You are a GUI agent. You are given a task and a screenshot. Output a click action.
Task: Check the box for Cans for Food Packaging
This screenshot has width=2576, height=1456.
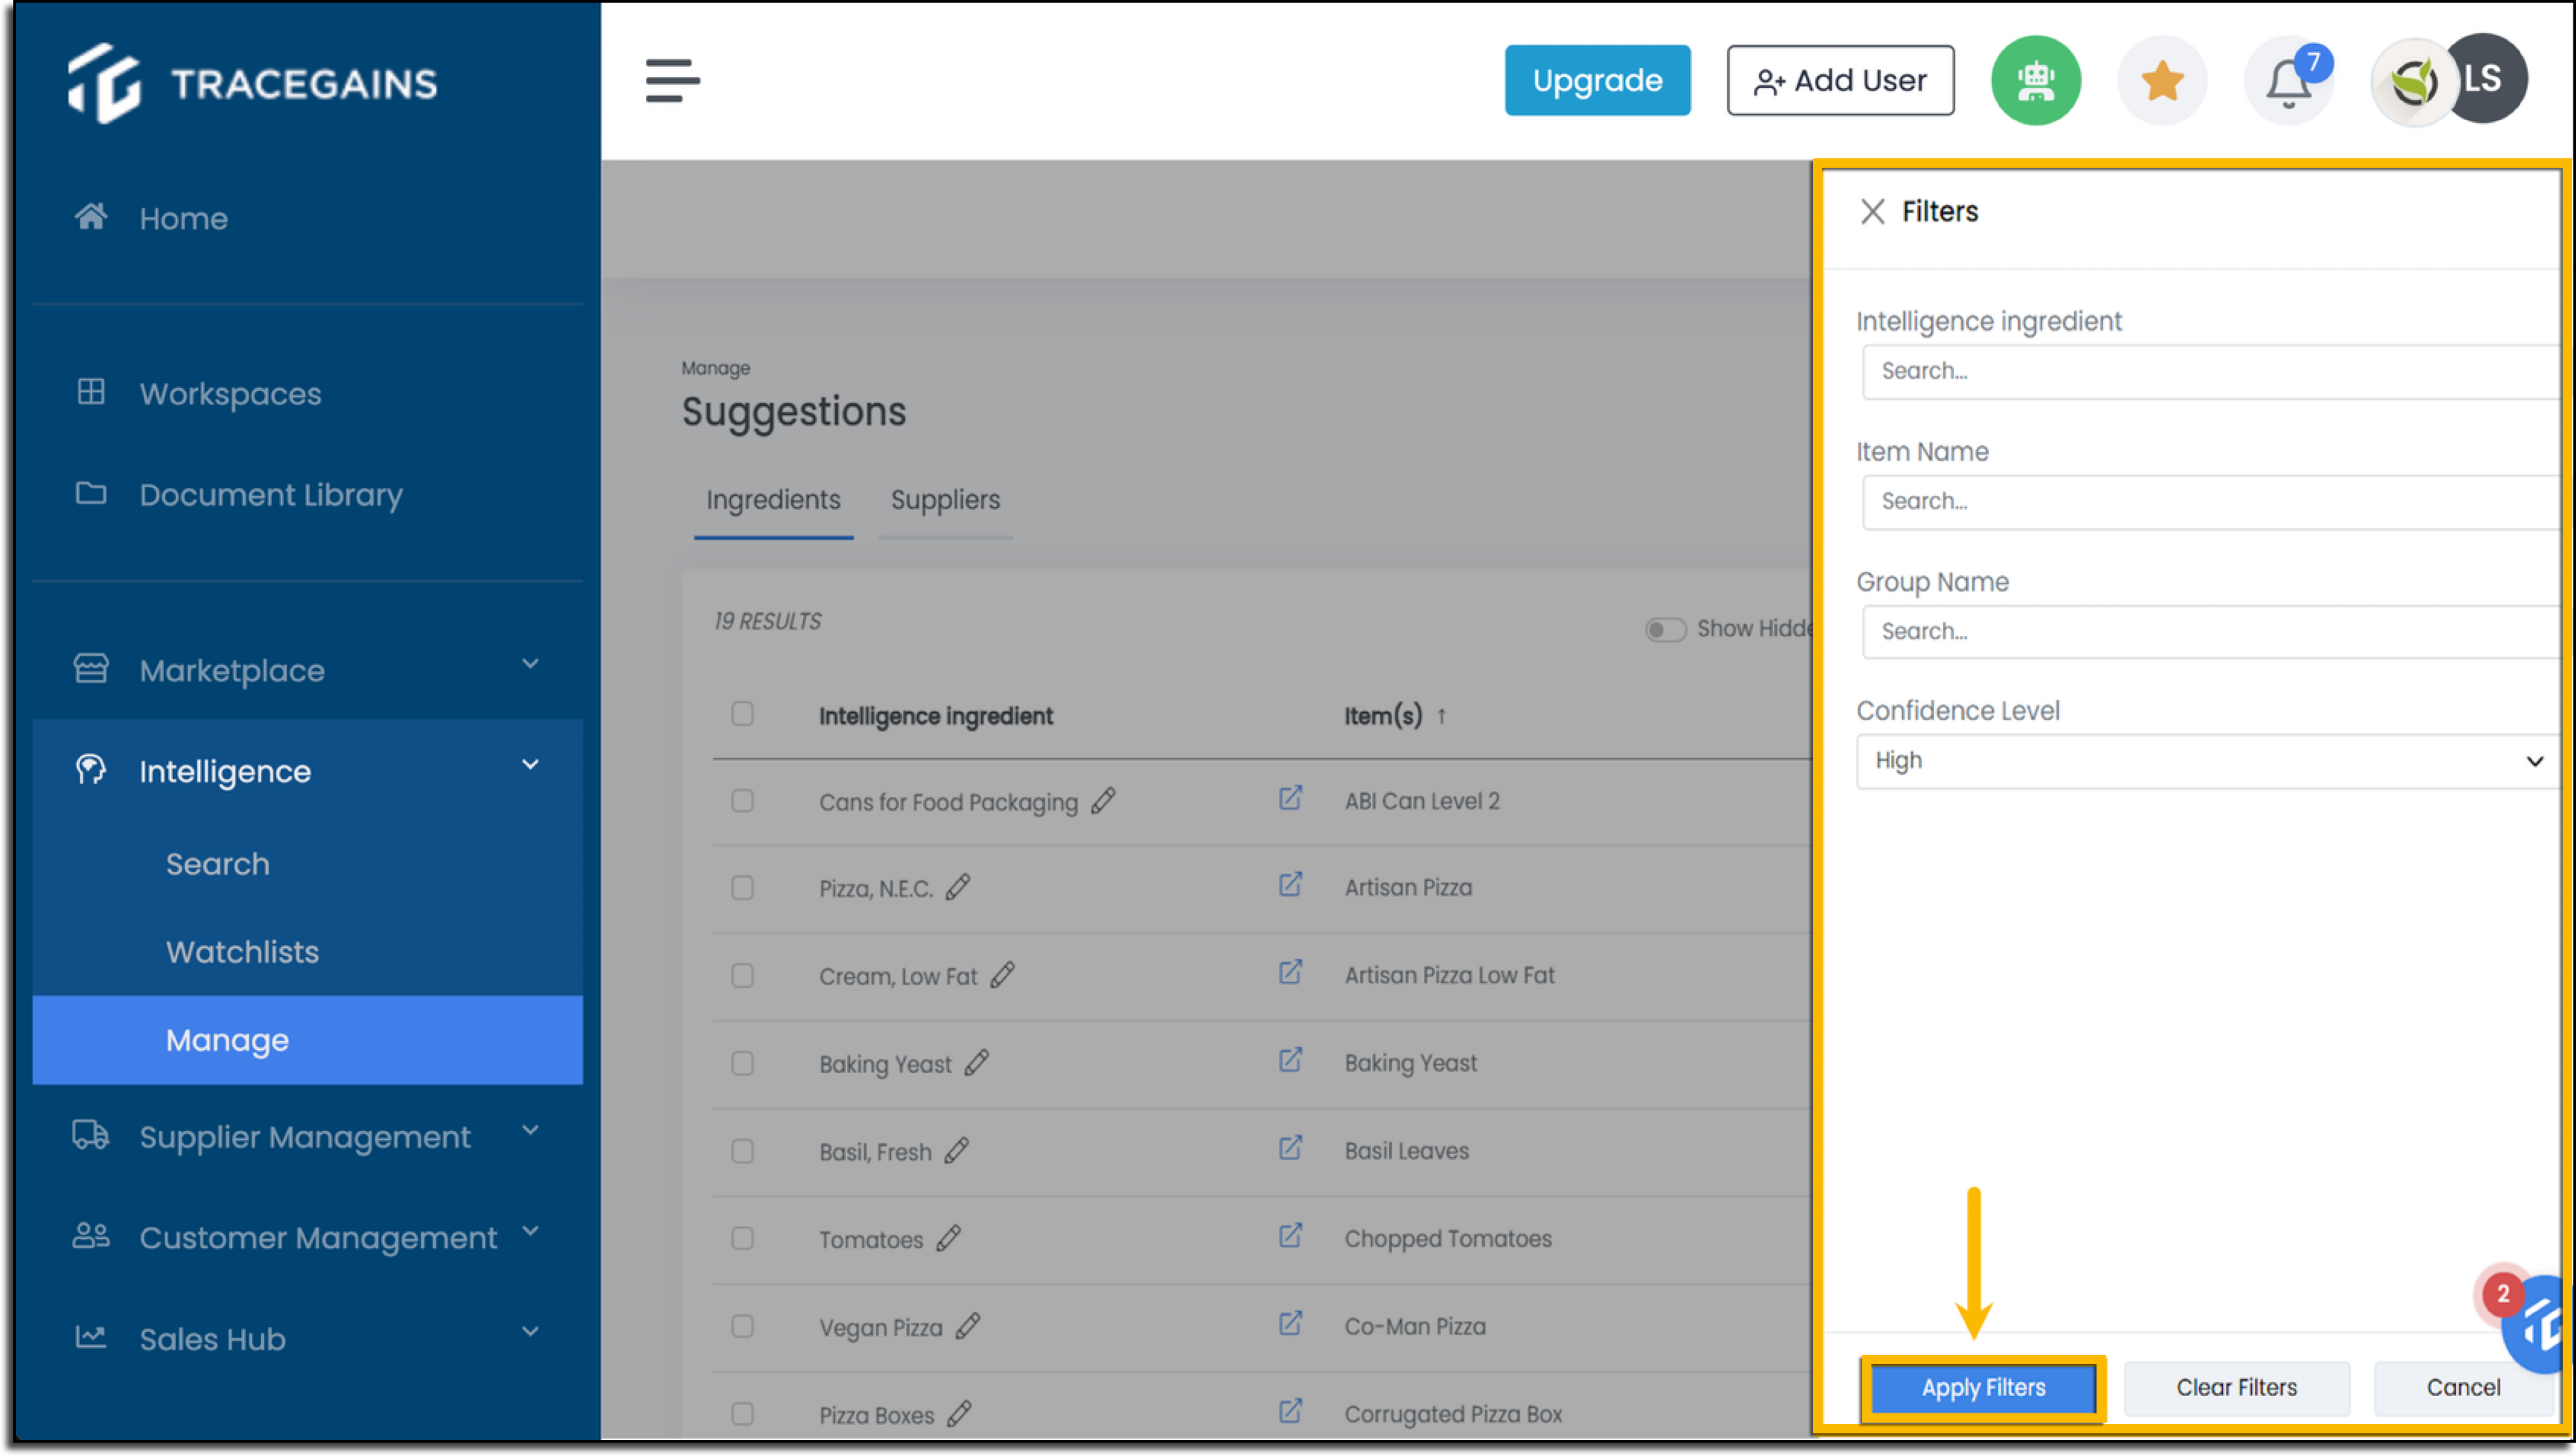[742, 801]
